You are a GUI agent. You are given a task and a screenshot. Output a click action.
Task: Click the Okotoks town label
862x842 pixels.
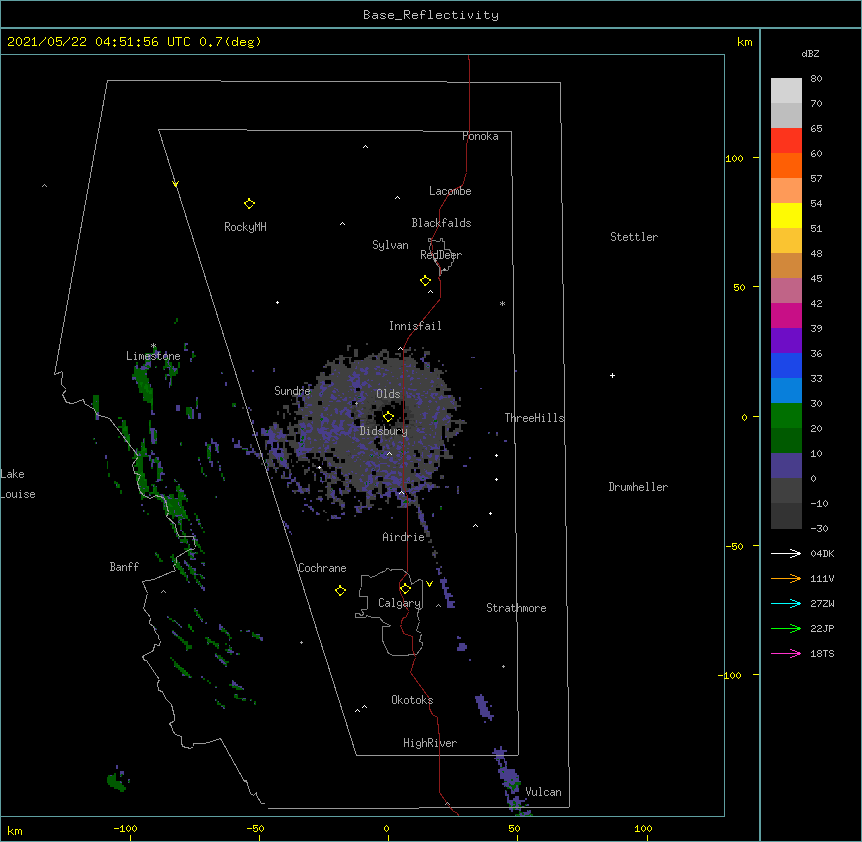pos(412,700)
